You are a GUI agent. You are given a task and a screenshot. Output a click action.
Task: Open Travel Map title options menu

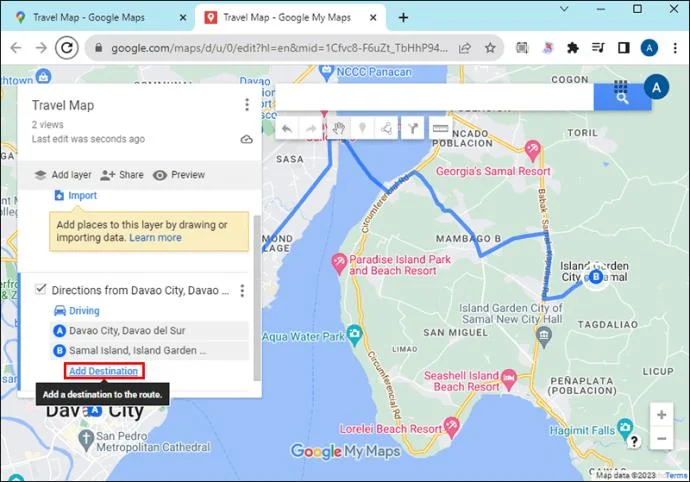tap(247, 105)
